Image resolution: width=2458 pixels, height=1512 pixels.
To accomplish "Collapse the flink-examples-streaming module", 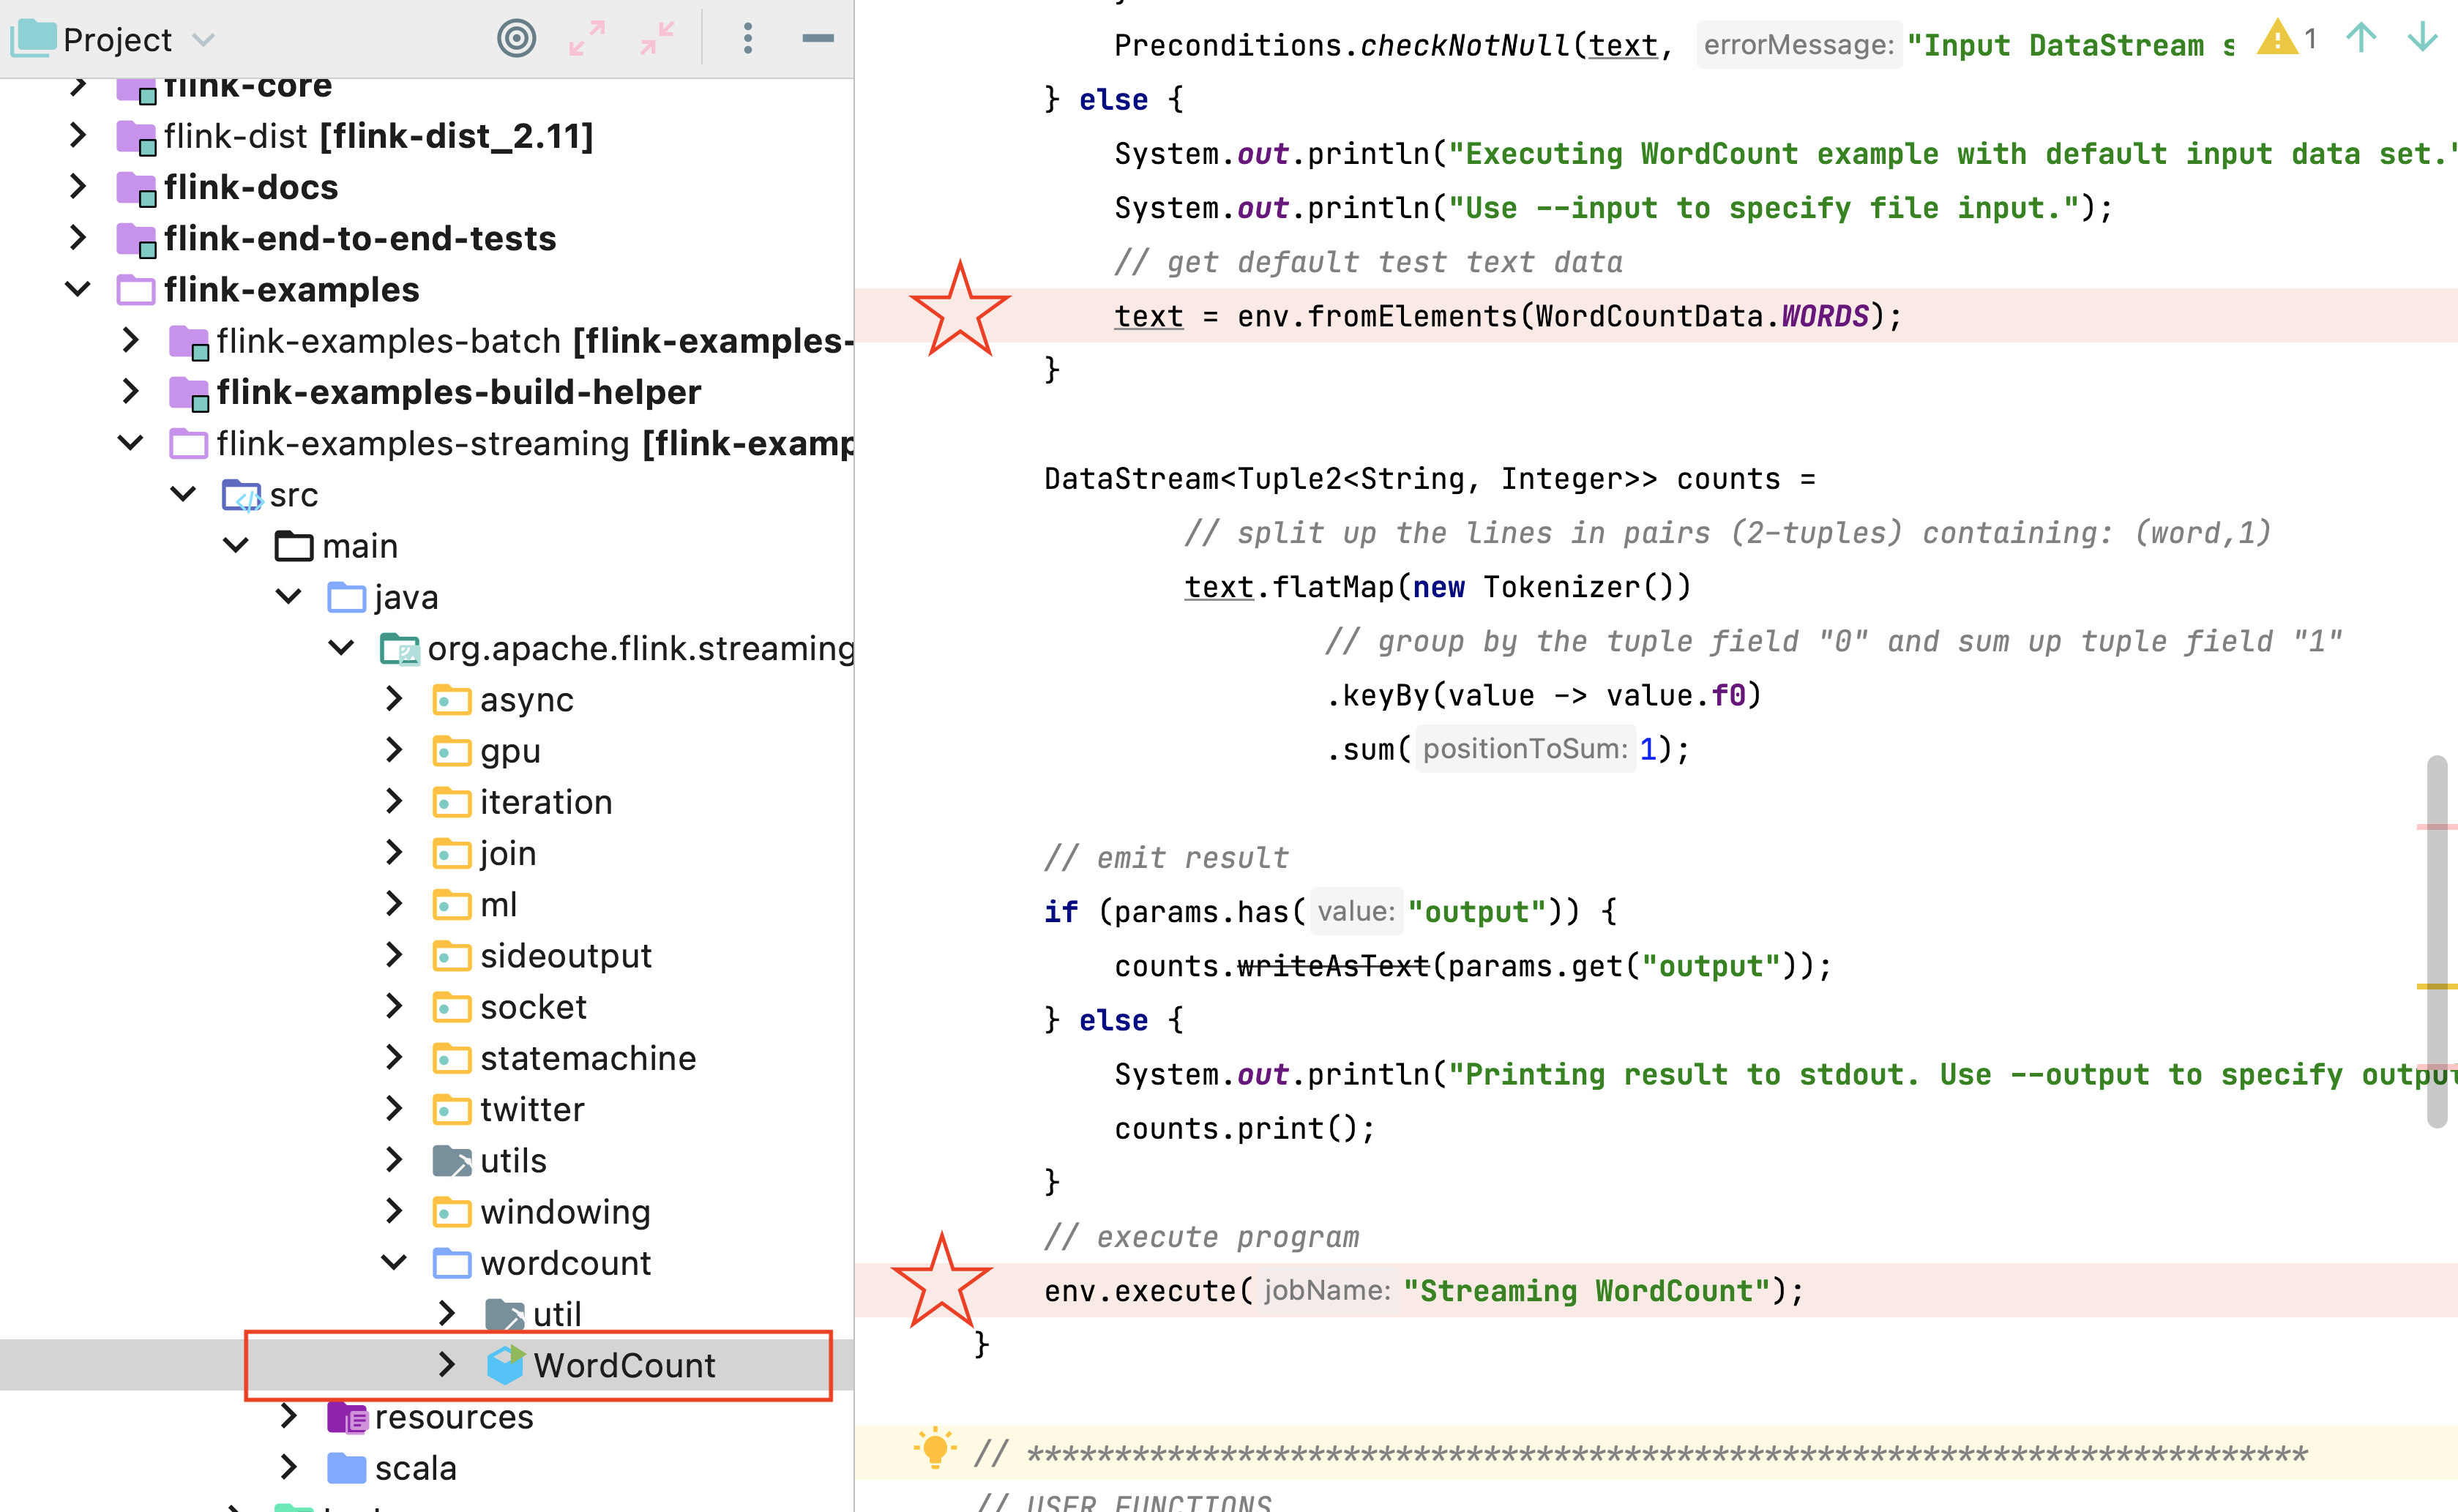I will 130,443.
